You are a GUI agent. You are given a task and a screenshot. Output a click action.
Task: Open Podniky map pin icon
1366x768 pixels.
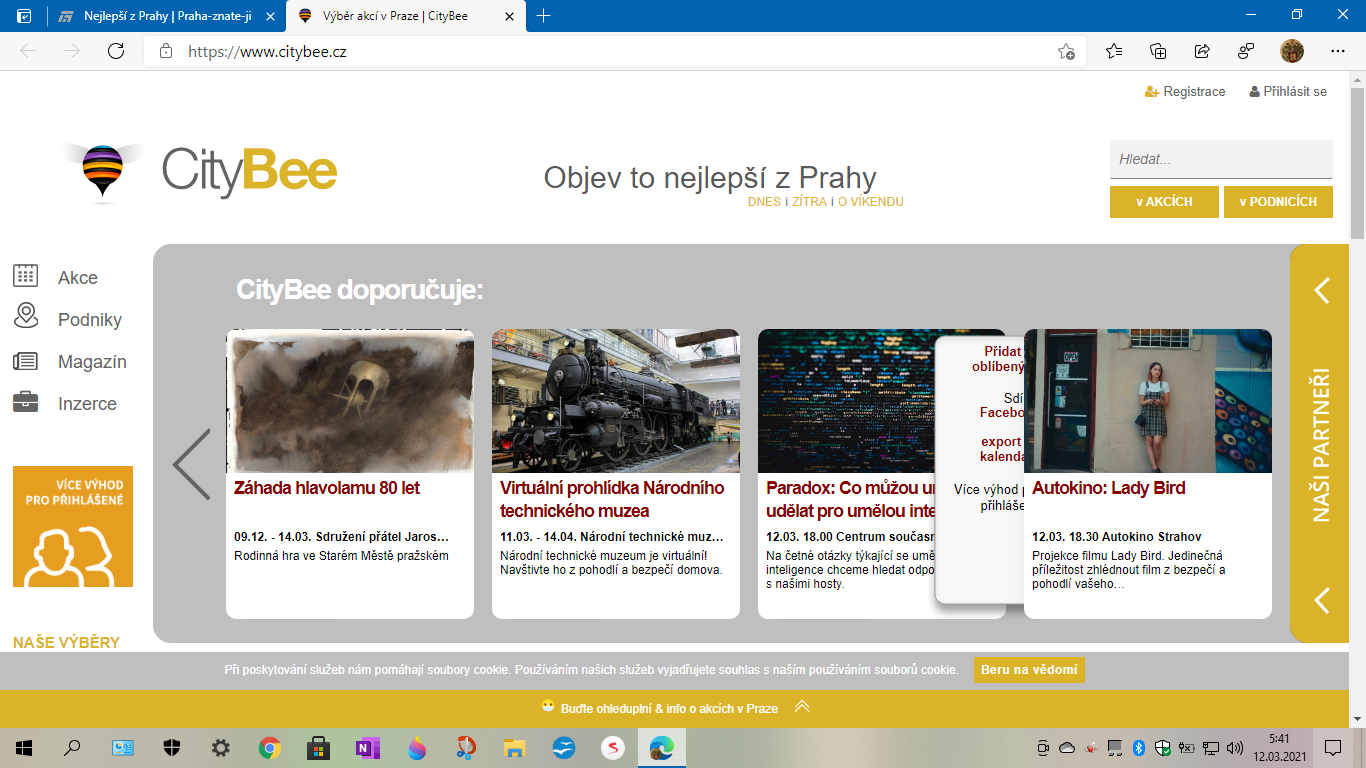point(26,317)
